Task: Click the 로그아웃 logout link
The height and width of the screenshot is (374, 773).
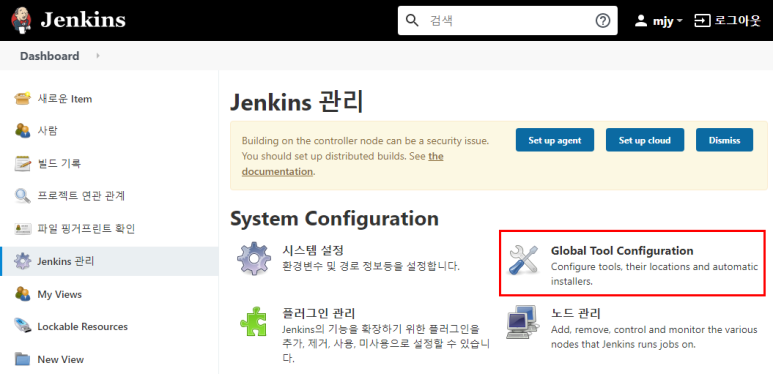Action: click(x=738, y=21)
